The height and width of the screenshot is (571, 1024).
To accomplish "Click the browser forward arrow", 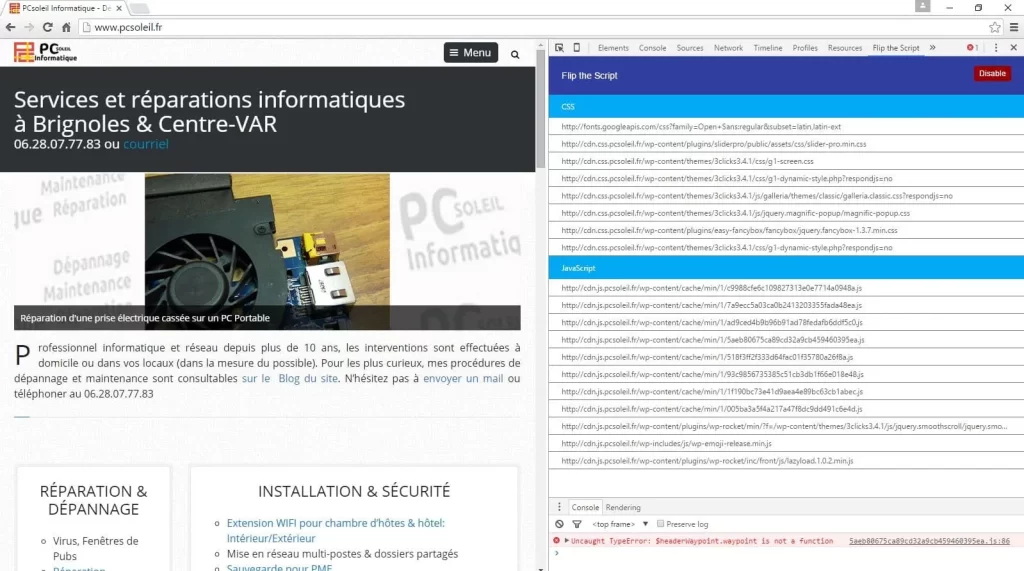I will [x=29, y=27].
